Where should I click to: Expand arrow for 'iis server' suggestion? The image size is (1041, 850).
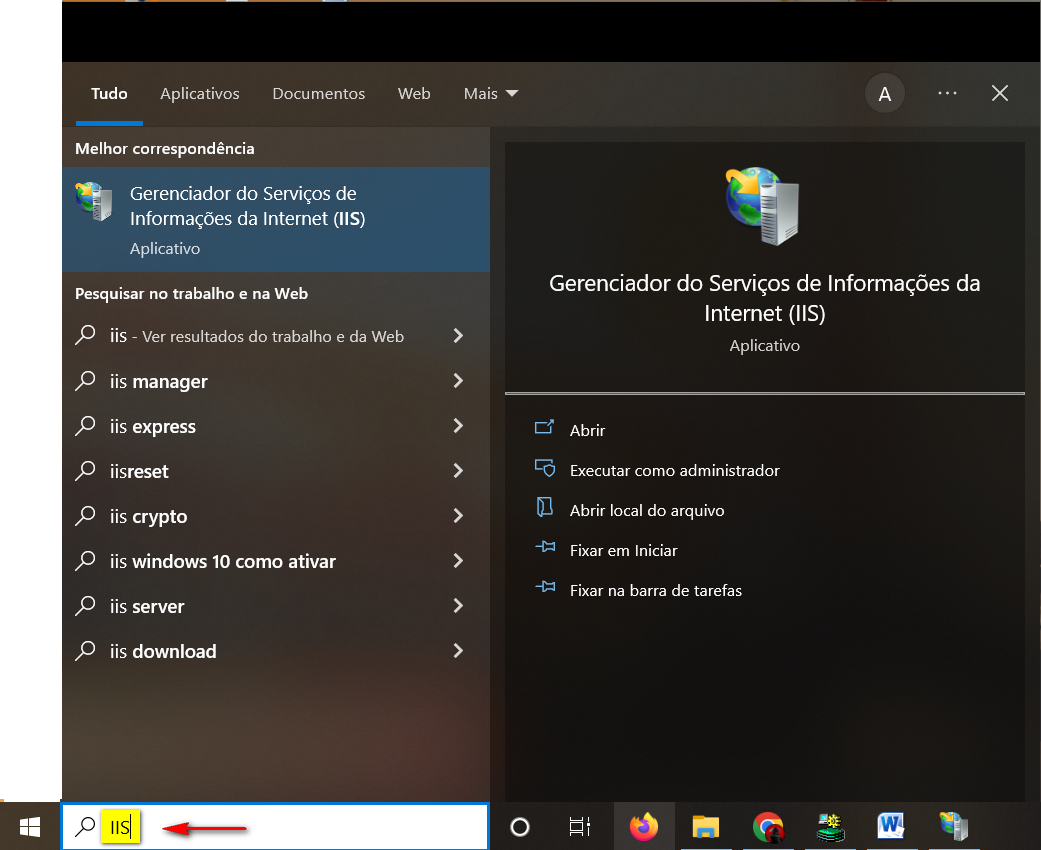(458, 606)
